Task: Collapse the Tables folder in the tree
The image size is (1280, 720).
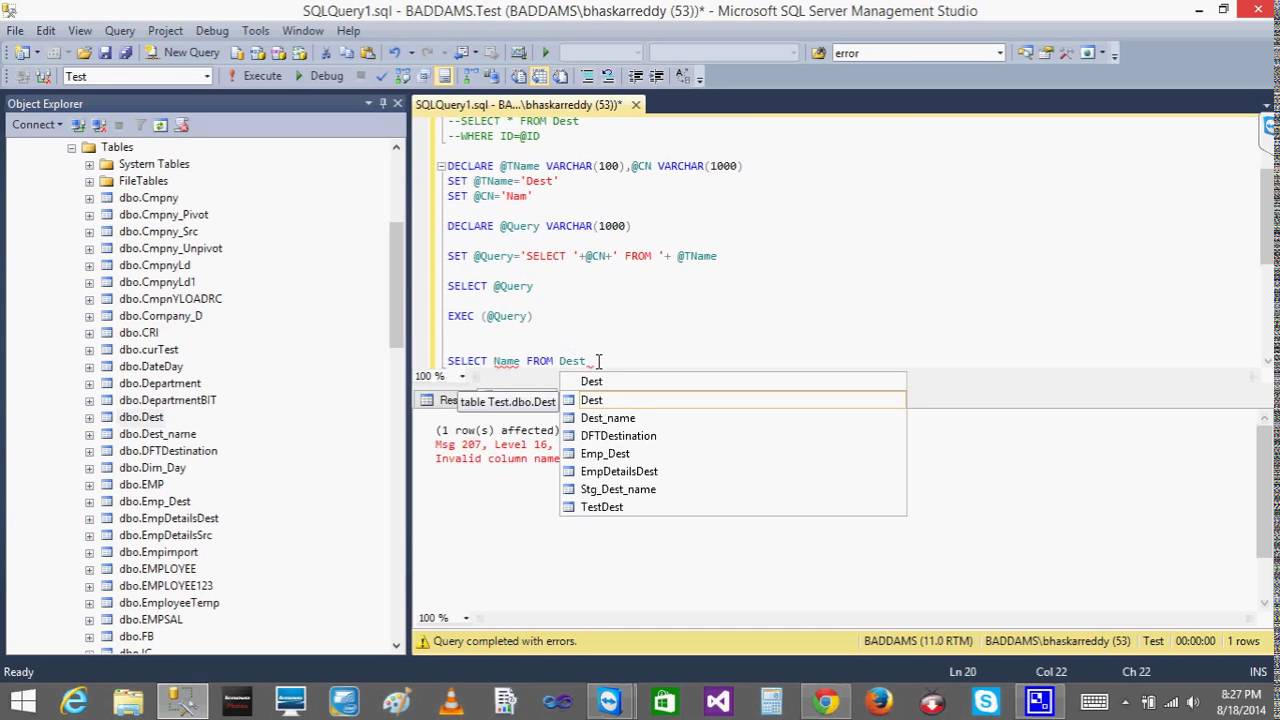Action: 72,147
